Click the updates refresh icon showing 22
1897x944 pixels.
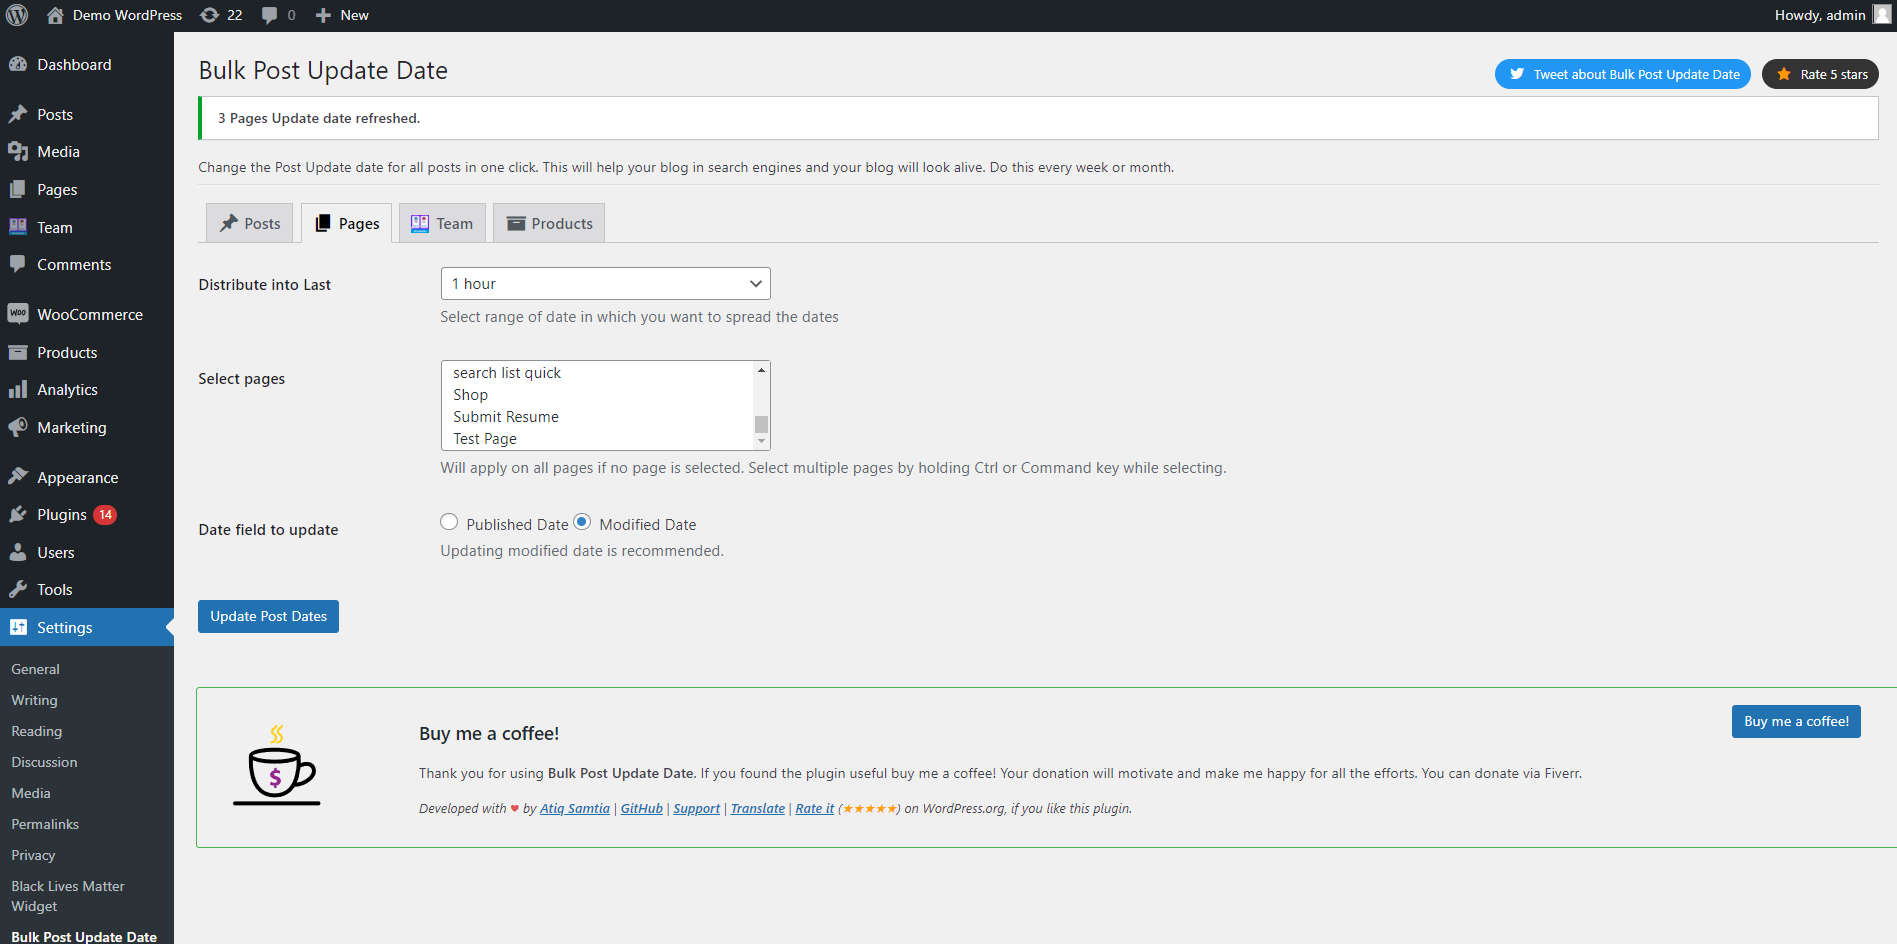tap(209, 15)
